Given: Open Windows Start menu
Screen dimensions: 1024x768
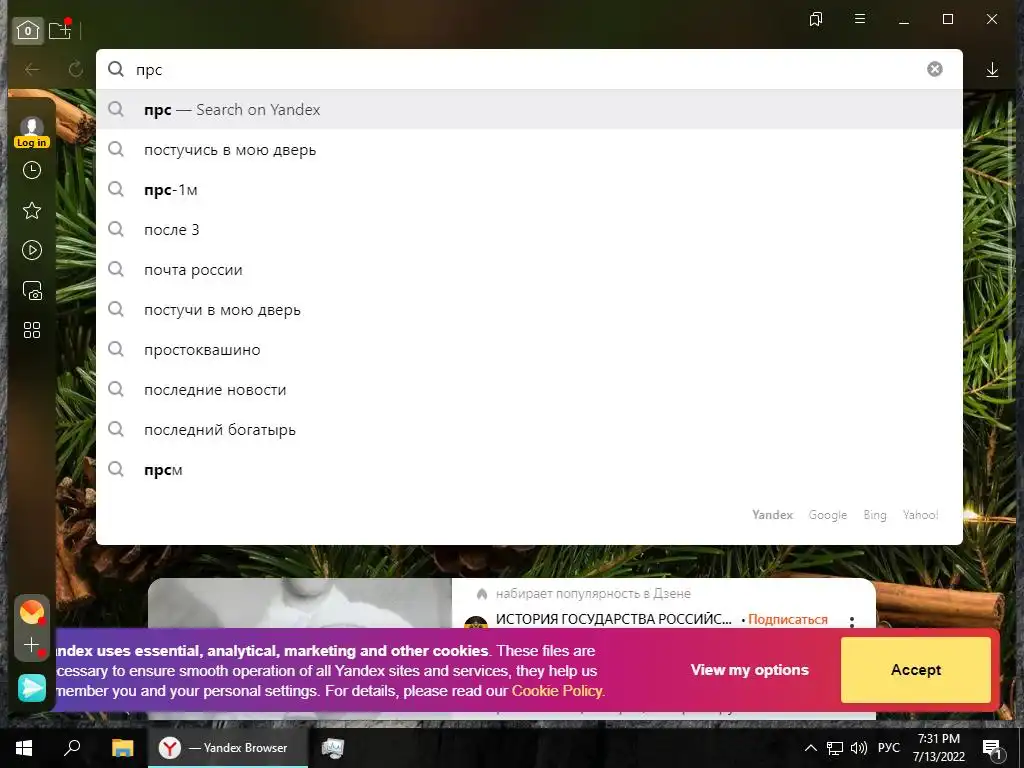Looking at the screenshot, I should [x=24, y=748].
